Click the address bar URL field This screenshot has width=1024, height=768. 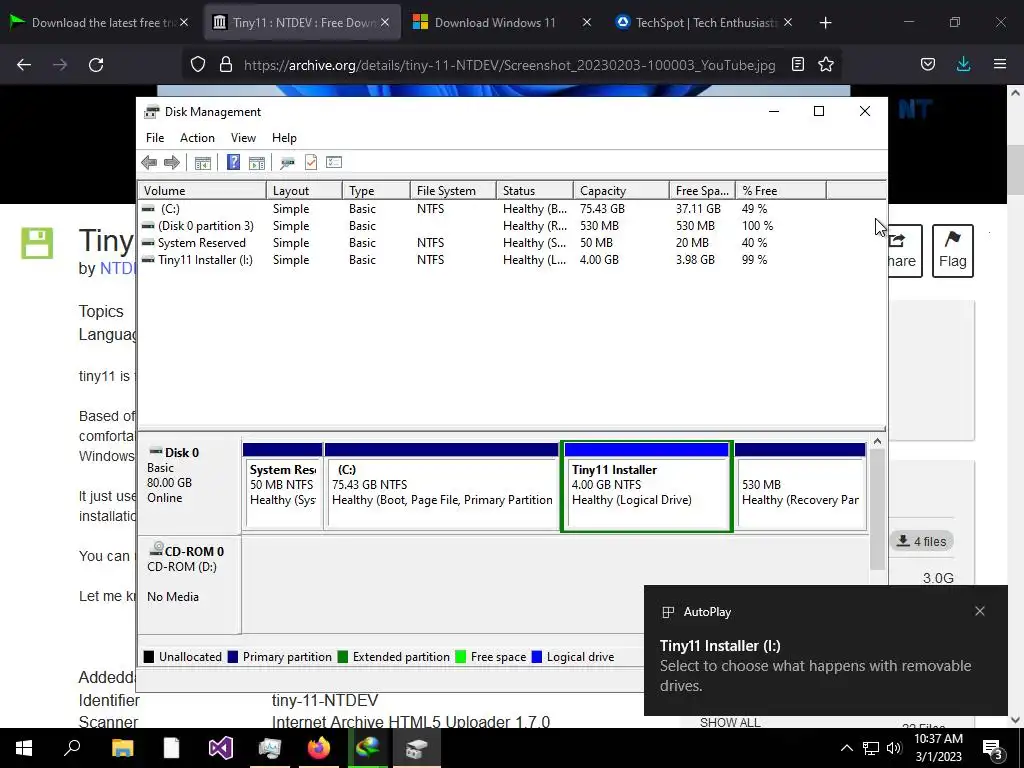coord(509,65)
